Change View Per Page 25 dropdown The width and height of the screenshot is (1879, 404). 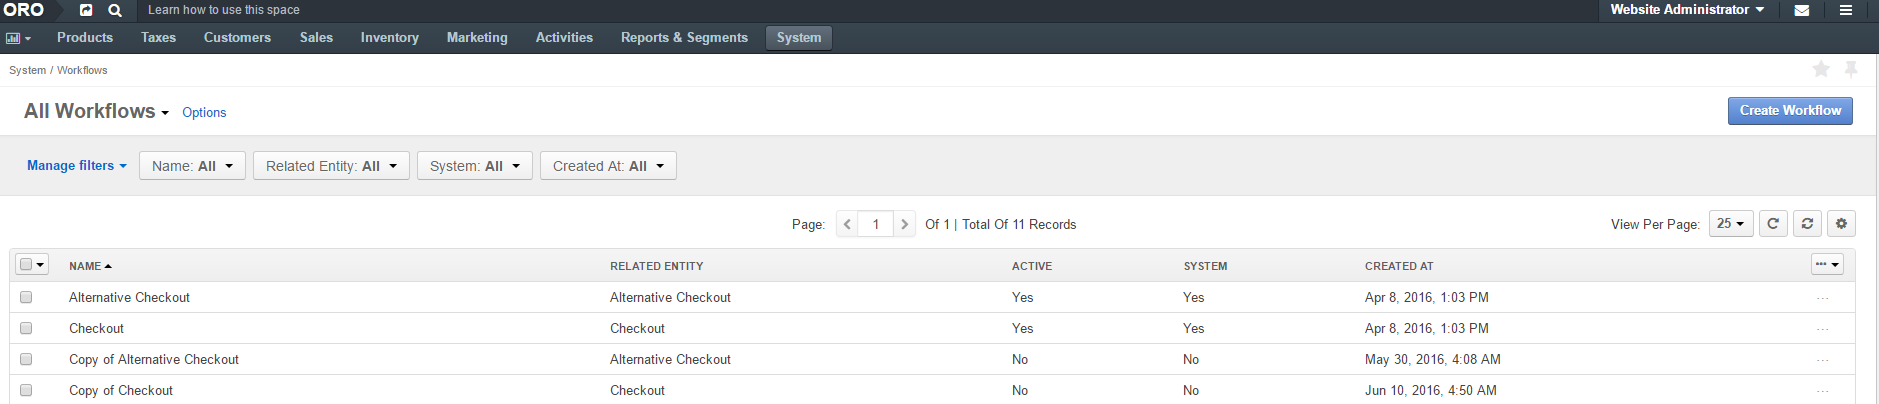tap(1730, 224)
